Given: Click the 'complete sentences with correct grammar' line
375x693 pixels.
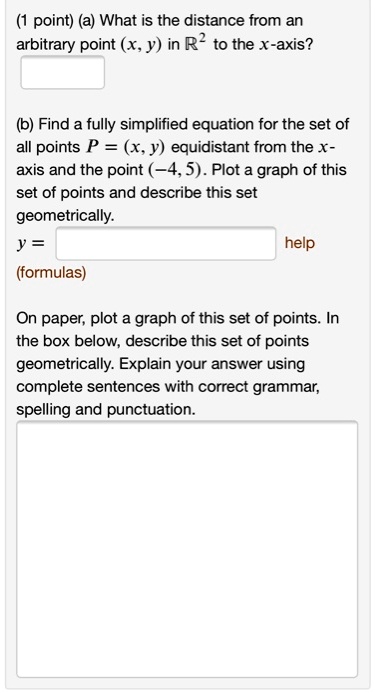Looking at the screenshot, I should coord(168,387).
